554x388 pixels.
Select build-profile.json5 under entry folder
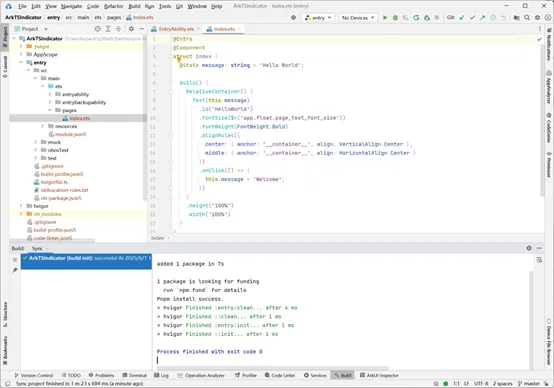pyautogui.click(x=62, y=174)
